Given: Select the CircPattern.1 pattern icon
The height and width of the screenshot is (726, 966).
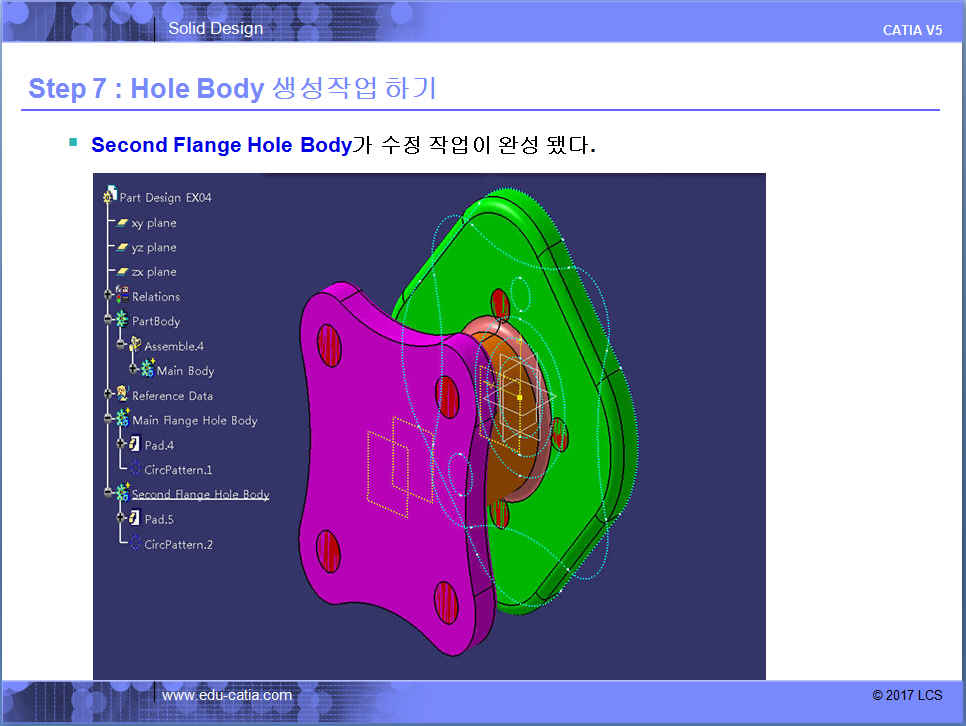Looking at the screenshot, I should (x=135, y=469).
